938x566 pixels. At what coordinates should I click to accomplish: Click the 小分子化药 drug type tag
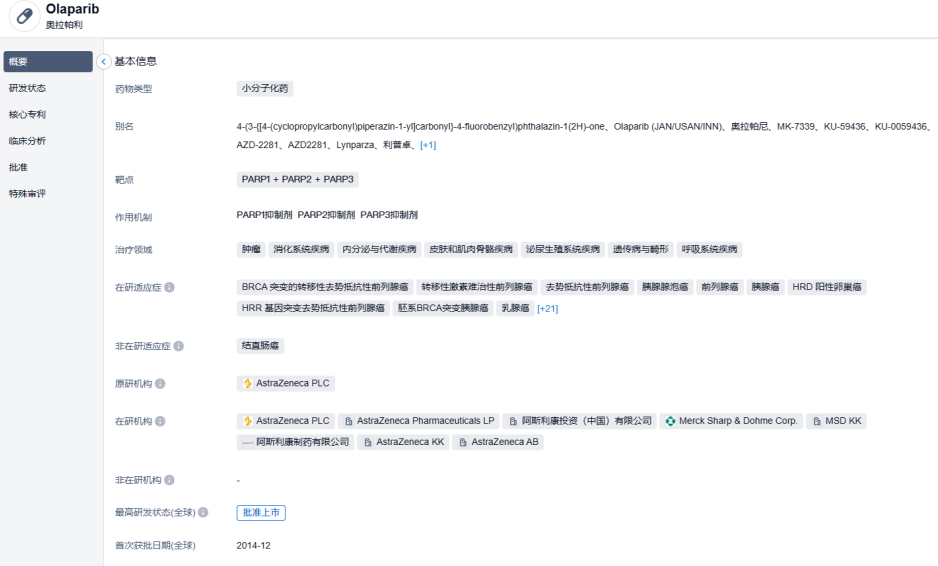(265, 89)
